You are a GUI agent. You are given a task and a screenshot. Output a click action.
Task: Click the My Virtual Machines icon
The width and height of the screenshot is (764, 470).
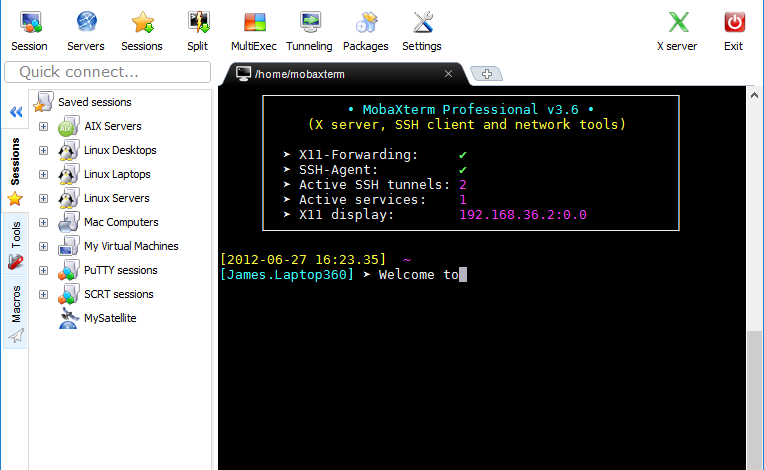point(69,246)
